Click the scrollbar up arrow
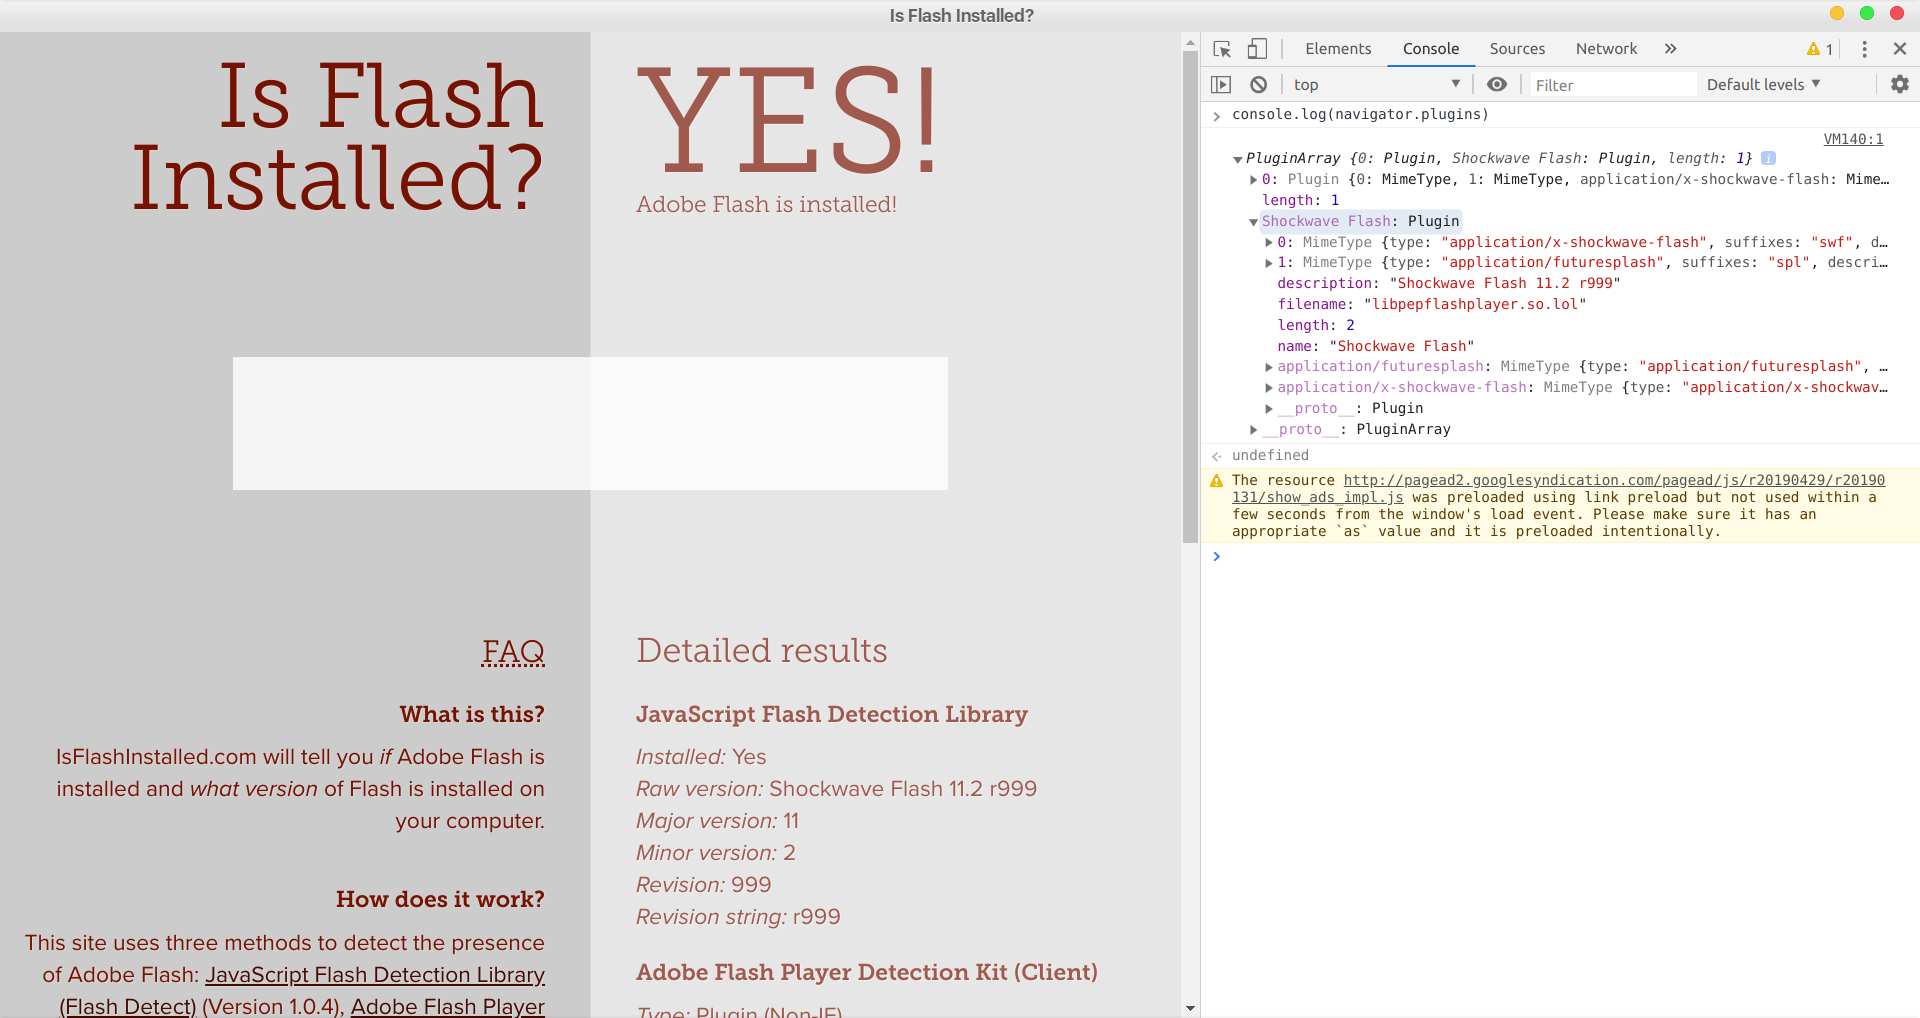The height and width of the screenshot is (1018, 1920). (x=1190, y=42)
